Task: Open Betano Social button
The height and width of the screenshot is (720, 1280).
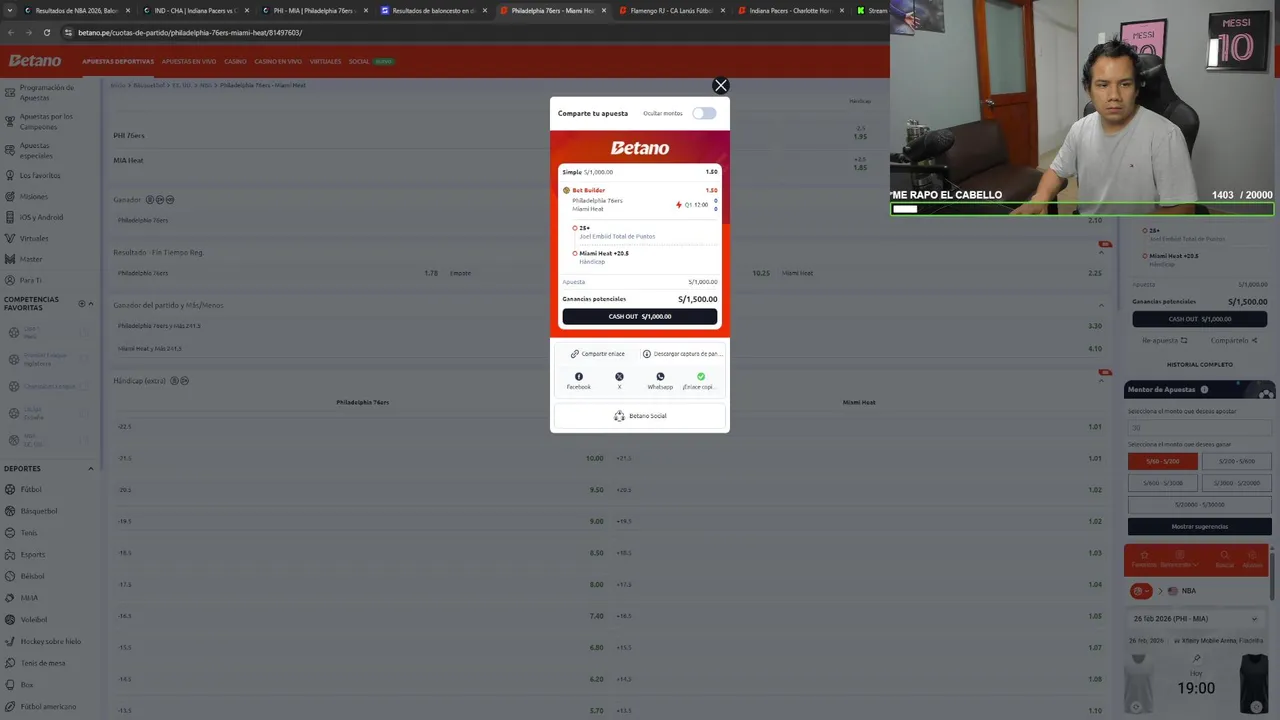Action: pyautogui.click(x=640, y=416)
